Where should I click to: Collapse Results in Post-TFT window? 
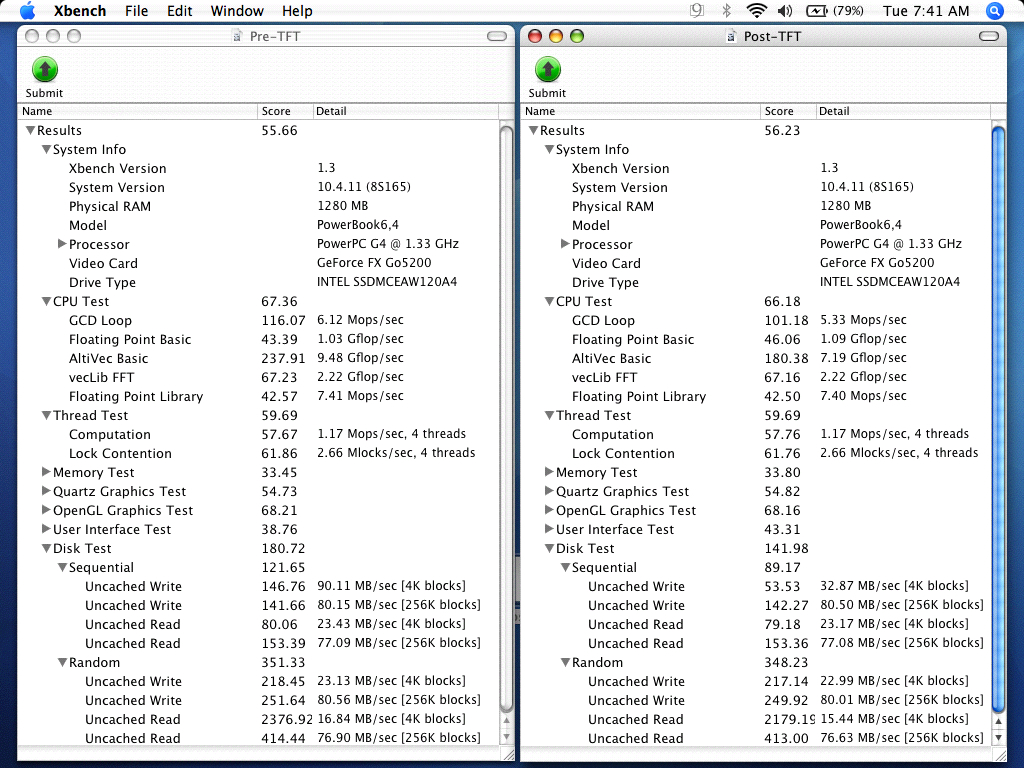[533, 130]
